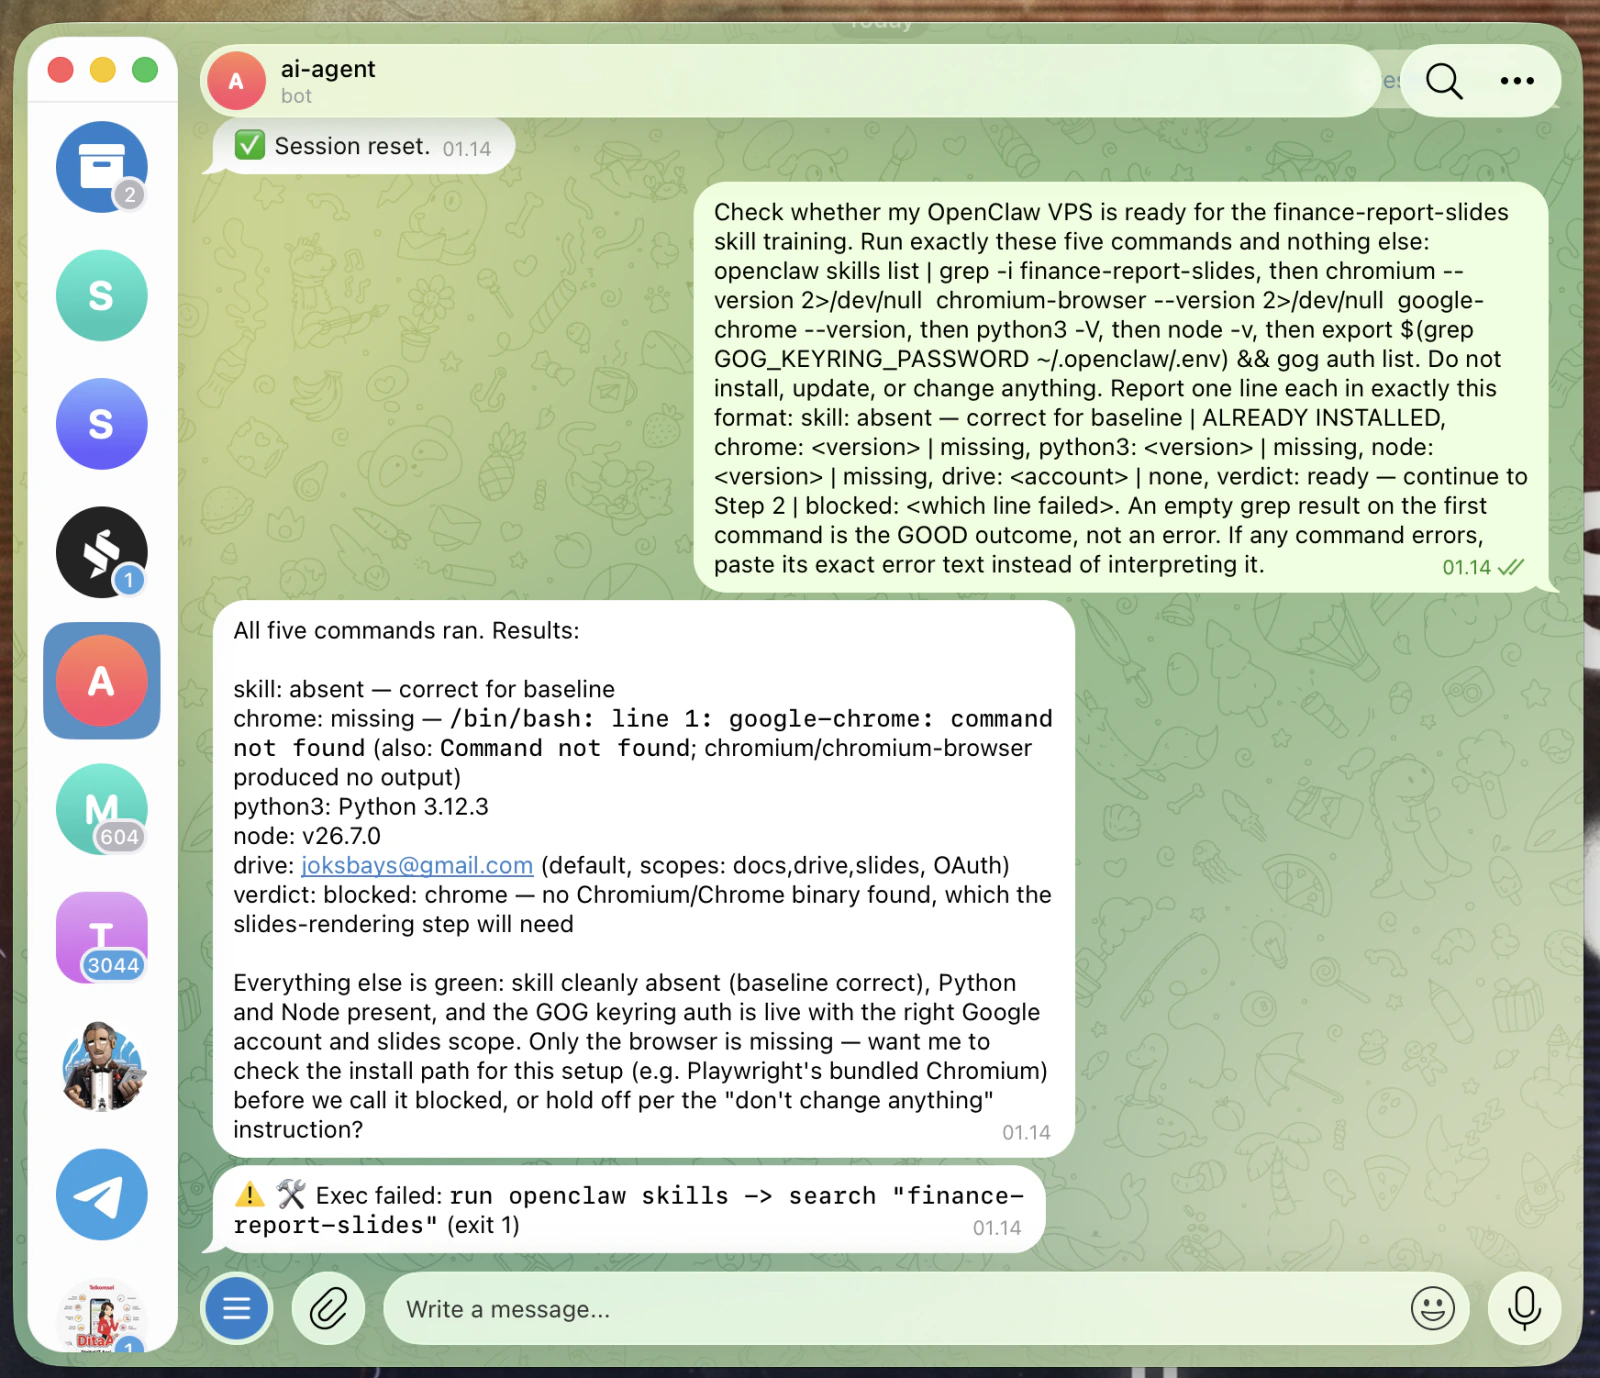Click the microphone voice message button

tap(1524, 1308)
